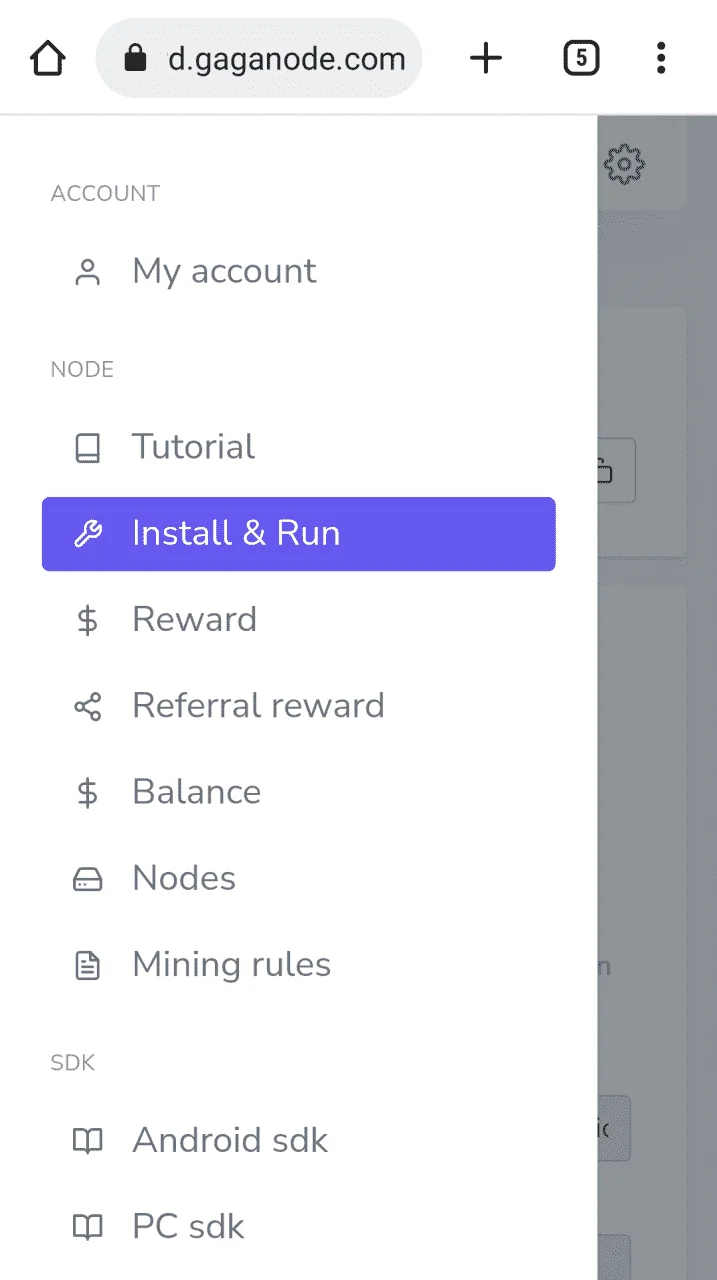Open the Tutorial page
Screen dimensions: 717x1280
299,447
